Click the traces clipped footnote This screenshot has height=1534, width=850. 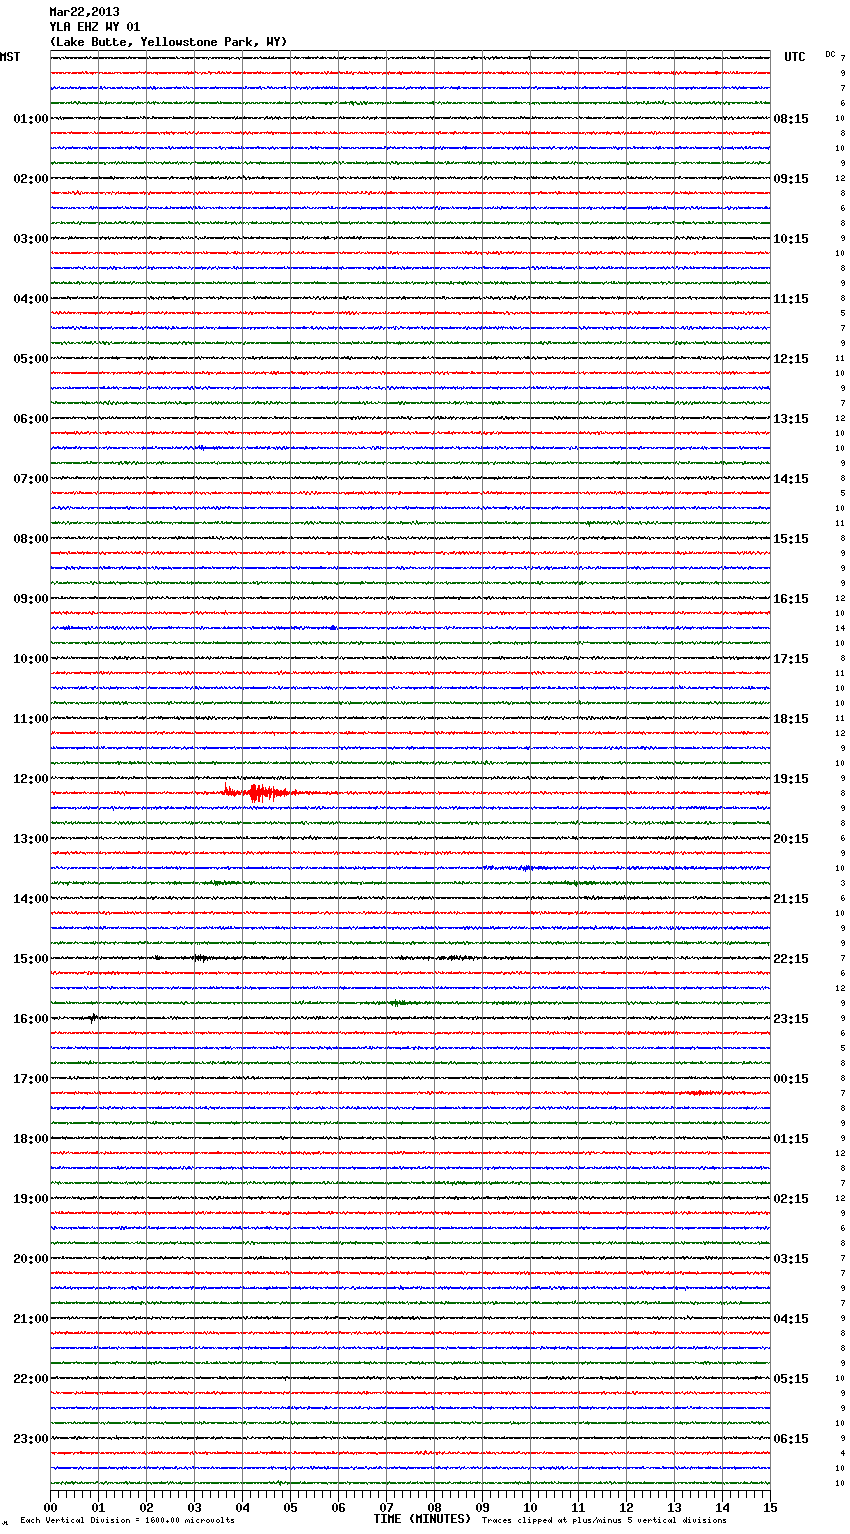tap(604, 1521)
